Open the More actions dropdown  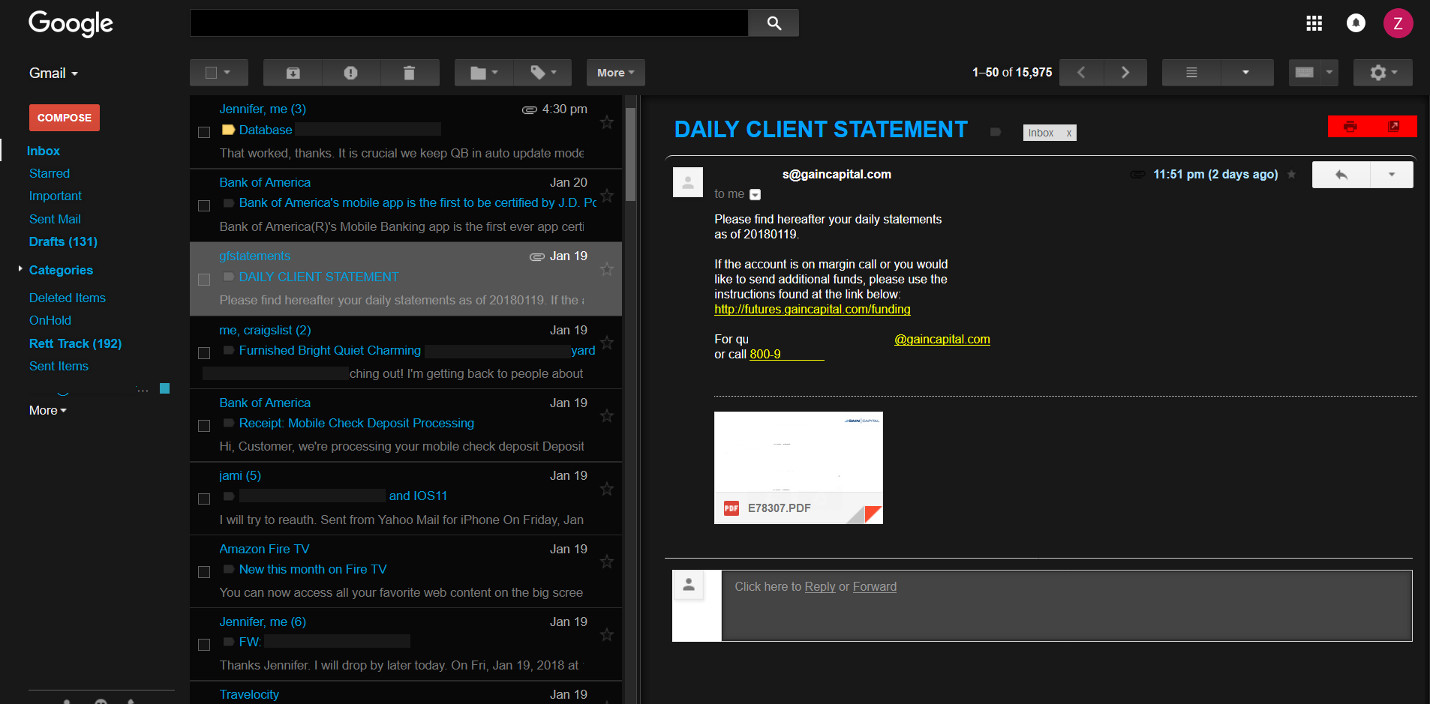pos(616,72)
